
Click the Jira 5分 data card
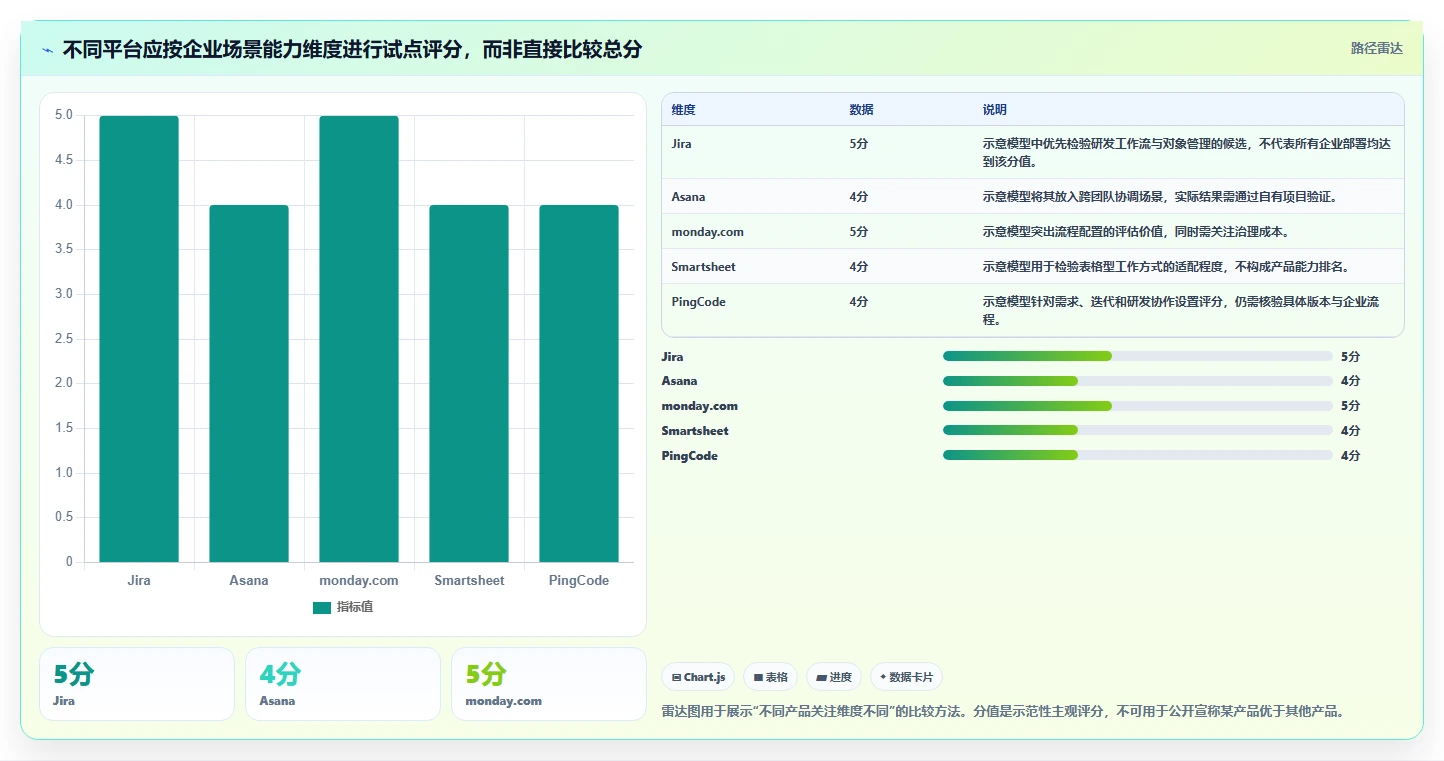137,684
